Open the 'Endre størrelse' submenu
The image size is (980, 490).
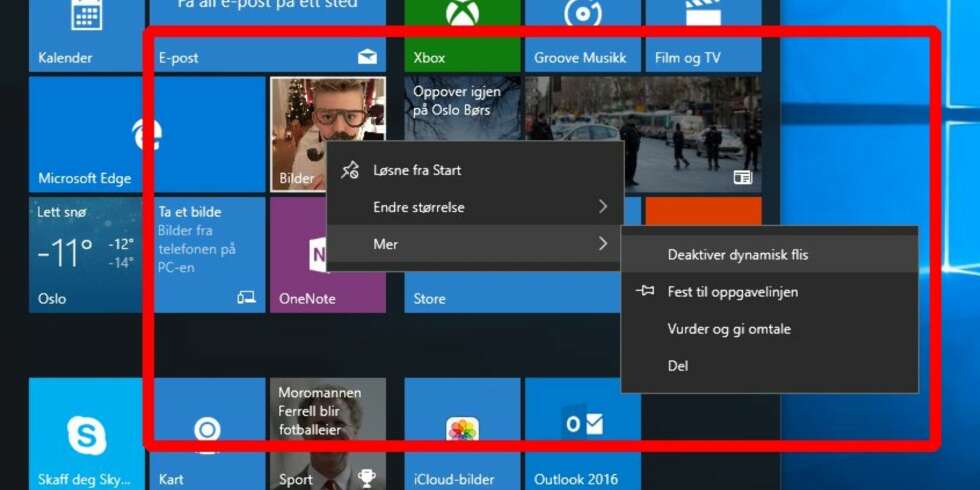(x=475, y=207)
